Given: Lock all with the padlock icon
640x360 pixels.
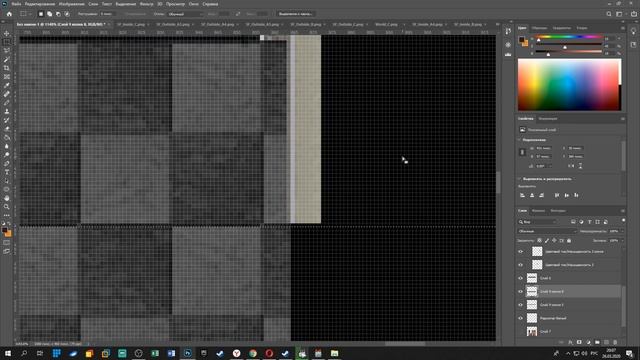Looking at the screenshot, I should [x=569, y=241].
